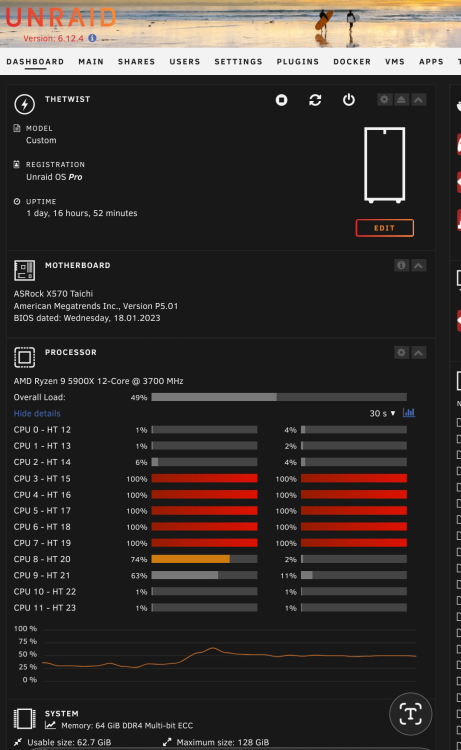Screen dimensions: 461x750
Task: Click the UNRAID logo
Action: click(x=61, y=18)
